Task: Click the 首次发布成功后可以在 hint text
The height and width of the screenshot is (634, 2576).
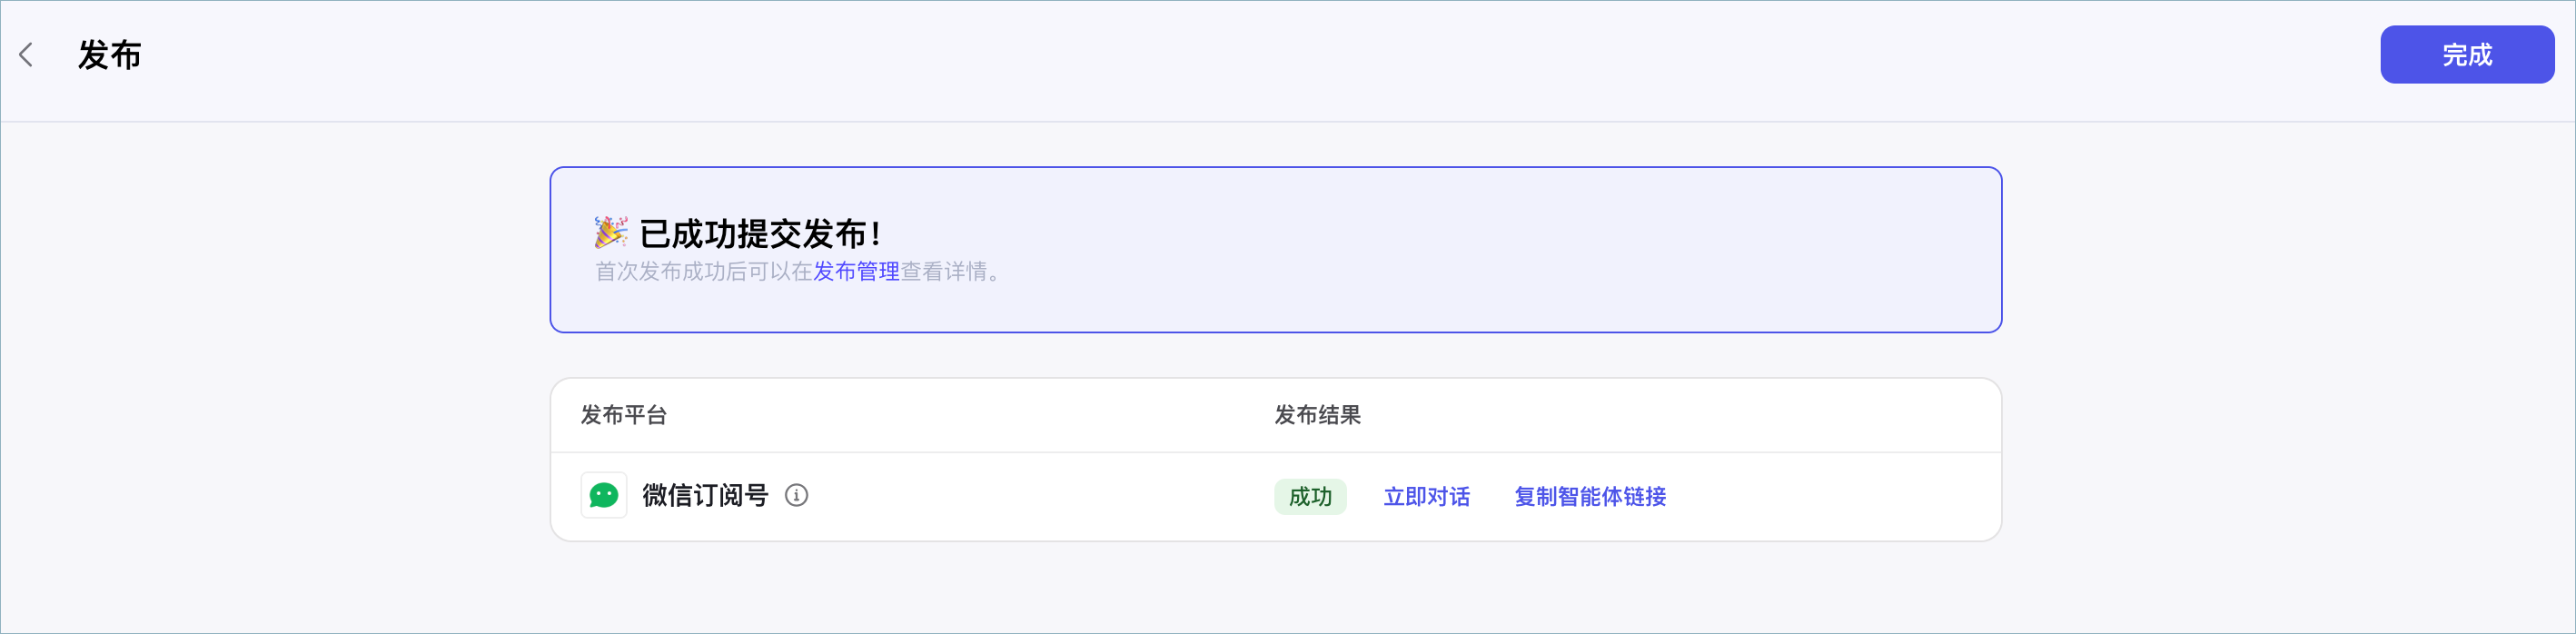Action: coord(704,272)
